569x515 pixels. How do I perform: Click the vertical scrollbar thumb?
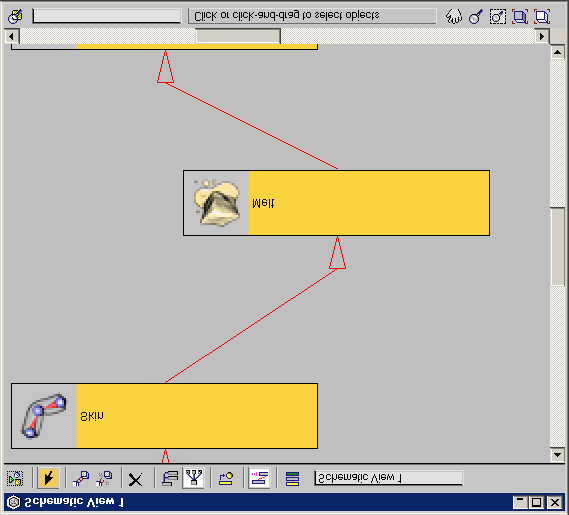(x=557, y=246)
